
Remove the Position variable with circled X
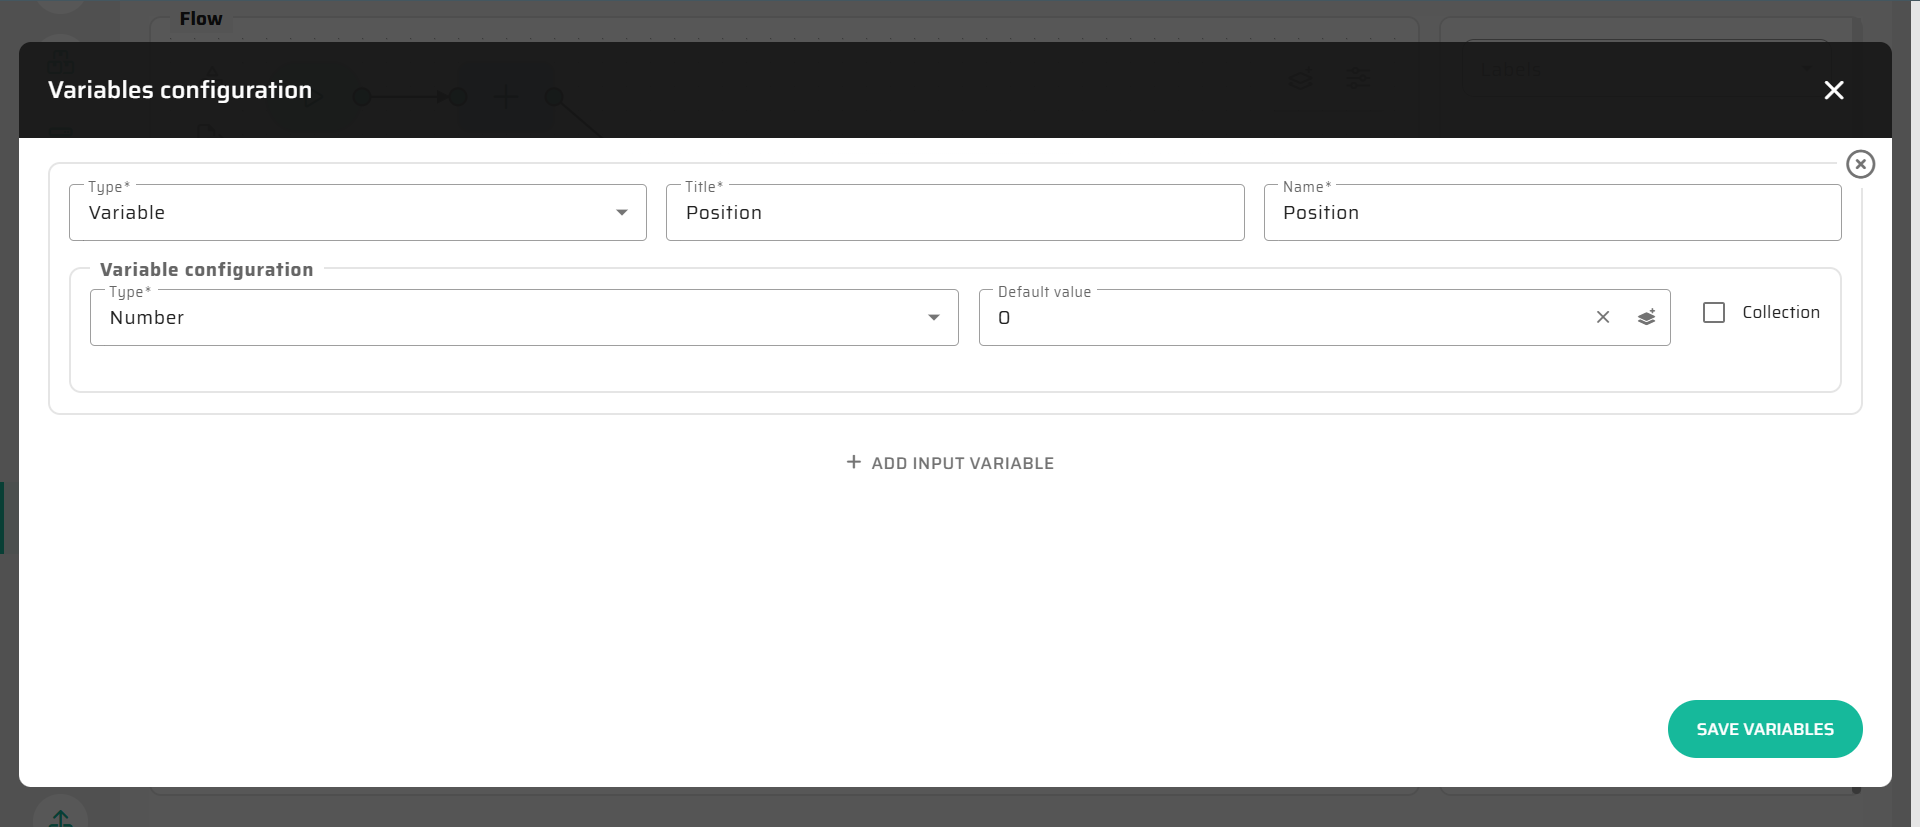coord(1860,164)
